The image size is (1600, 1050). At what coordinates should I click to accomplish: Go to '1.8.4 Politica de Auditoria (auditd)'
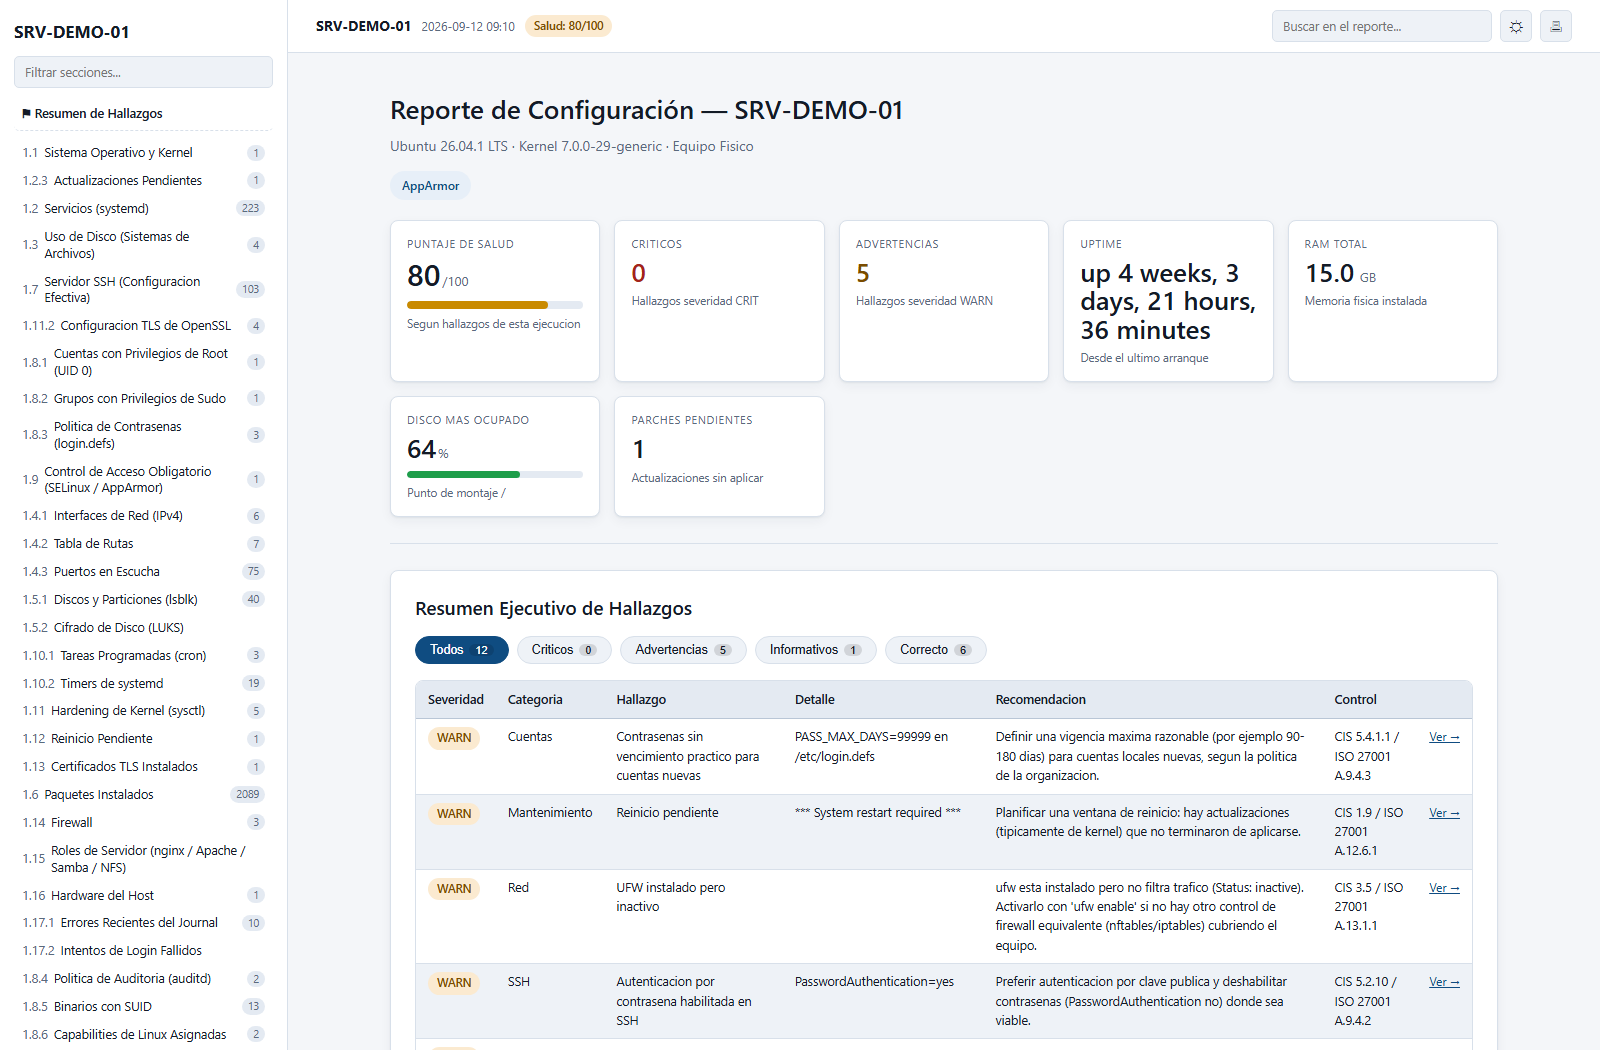tap(143, 979)
